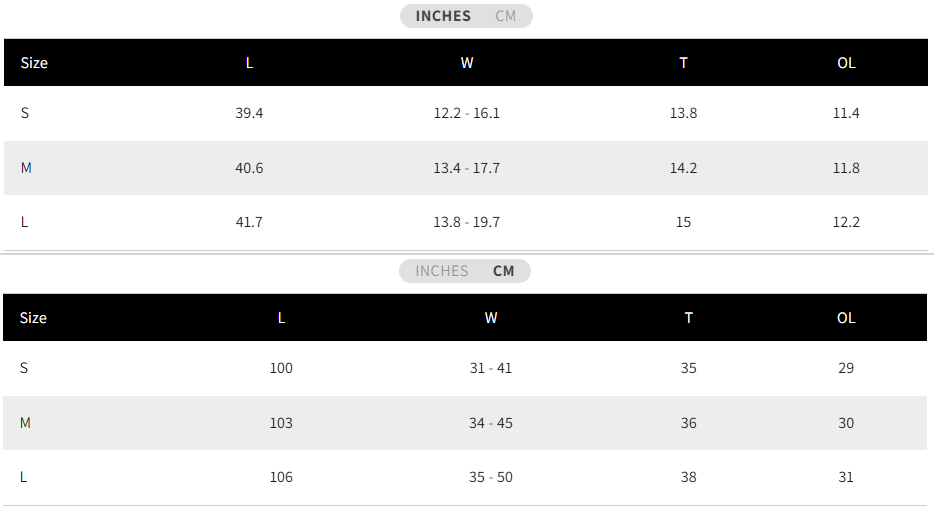Select the M row showing 103 length
934x510 pixels.
[465, 423]
